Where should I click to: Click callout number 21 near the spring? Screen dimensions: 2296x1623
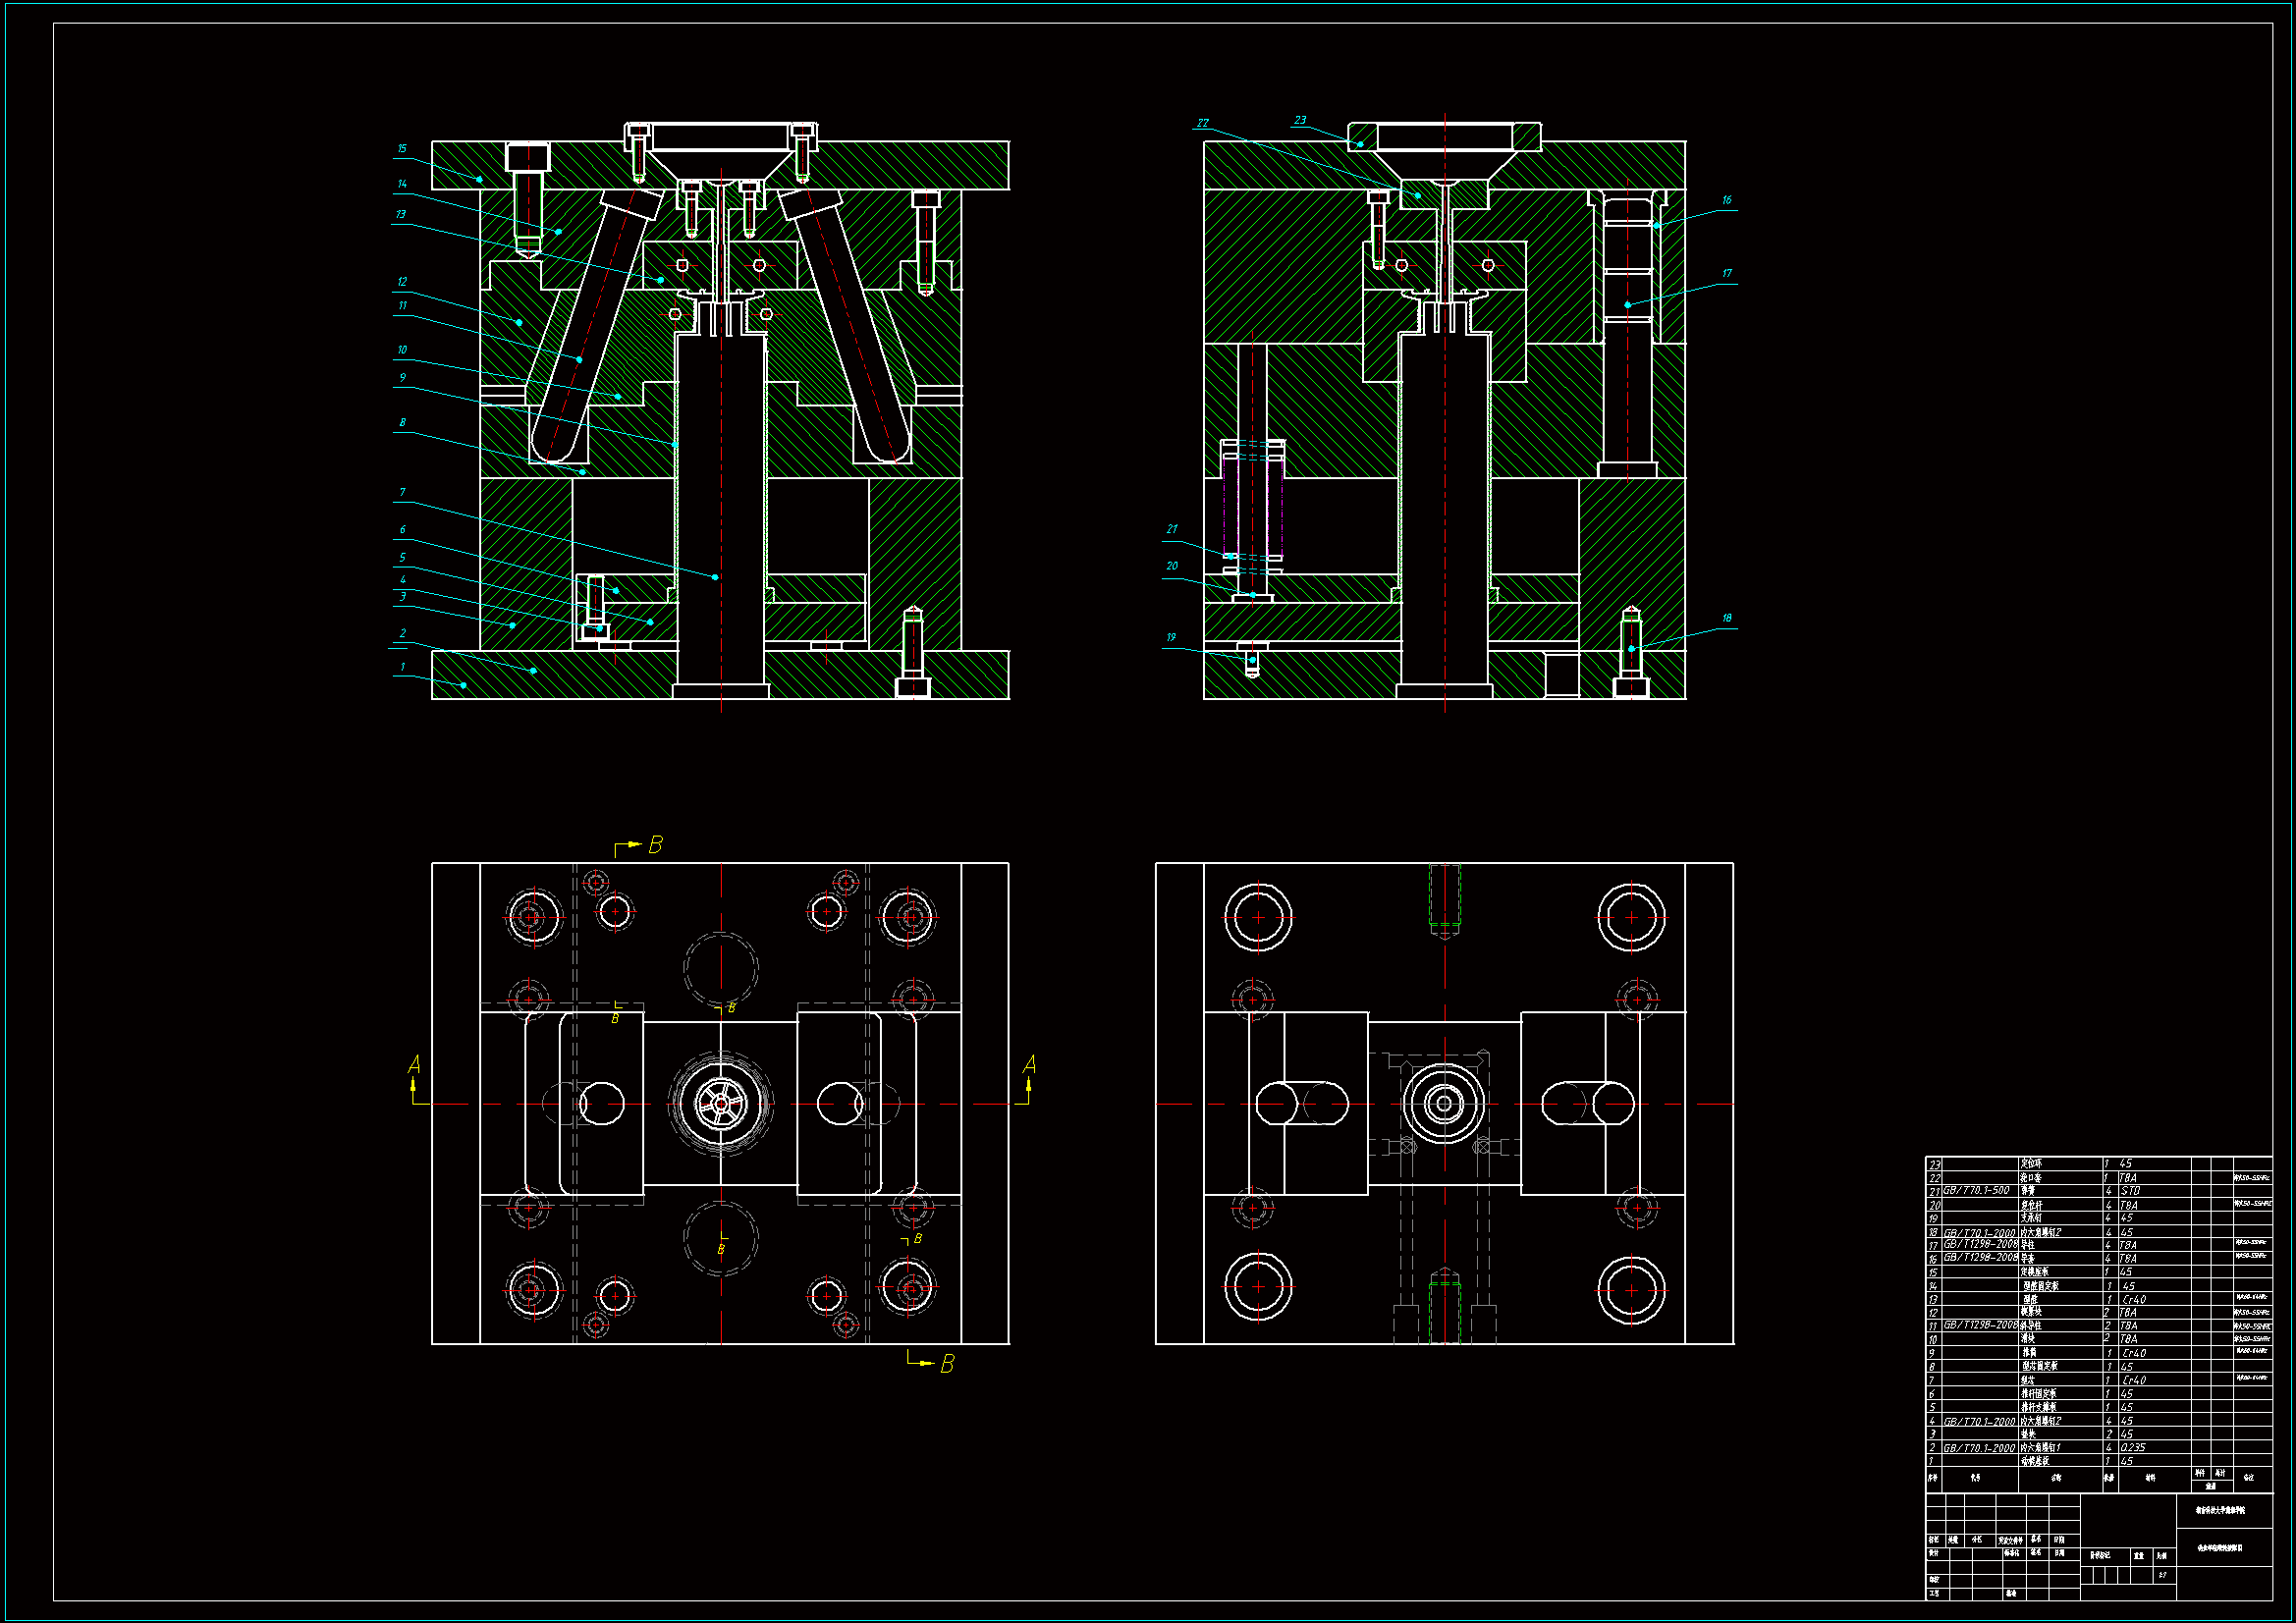point(1172,529)
